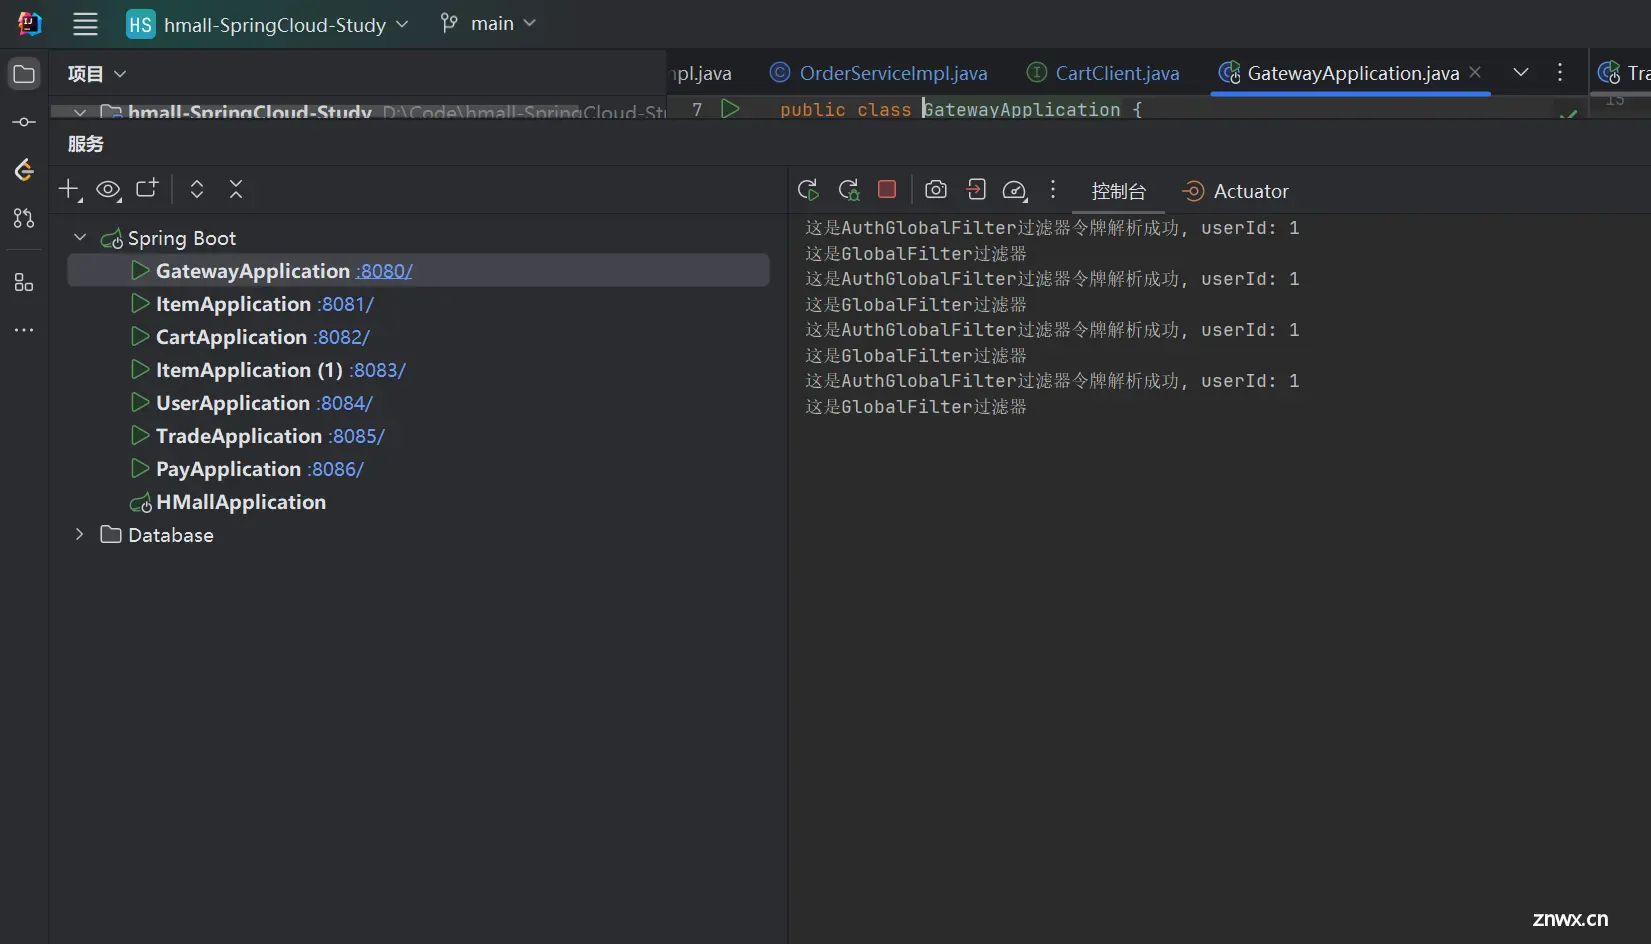Click the exit/attach console icon
This screenshot has height=944, width=1651.
[976, 190]
